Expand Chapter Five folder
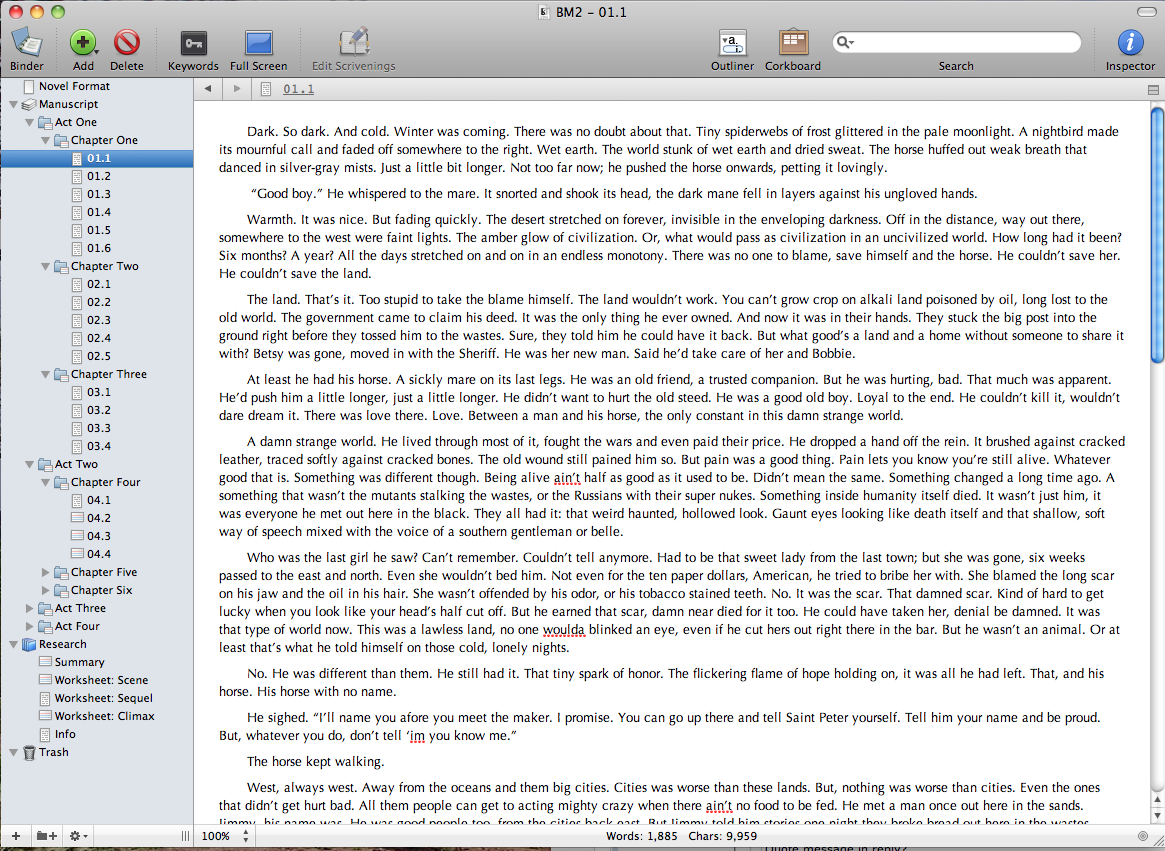This screenshot has width=1165, height=851. (45, 572)
